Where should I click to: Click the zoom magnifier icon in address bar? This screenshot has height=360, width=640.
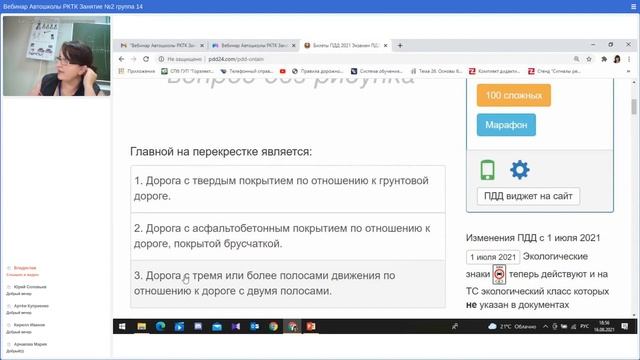coord(576,59)
